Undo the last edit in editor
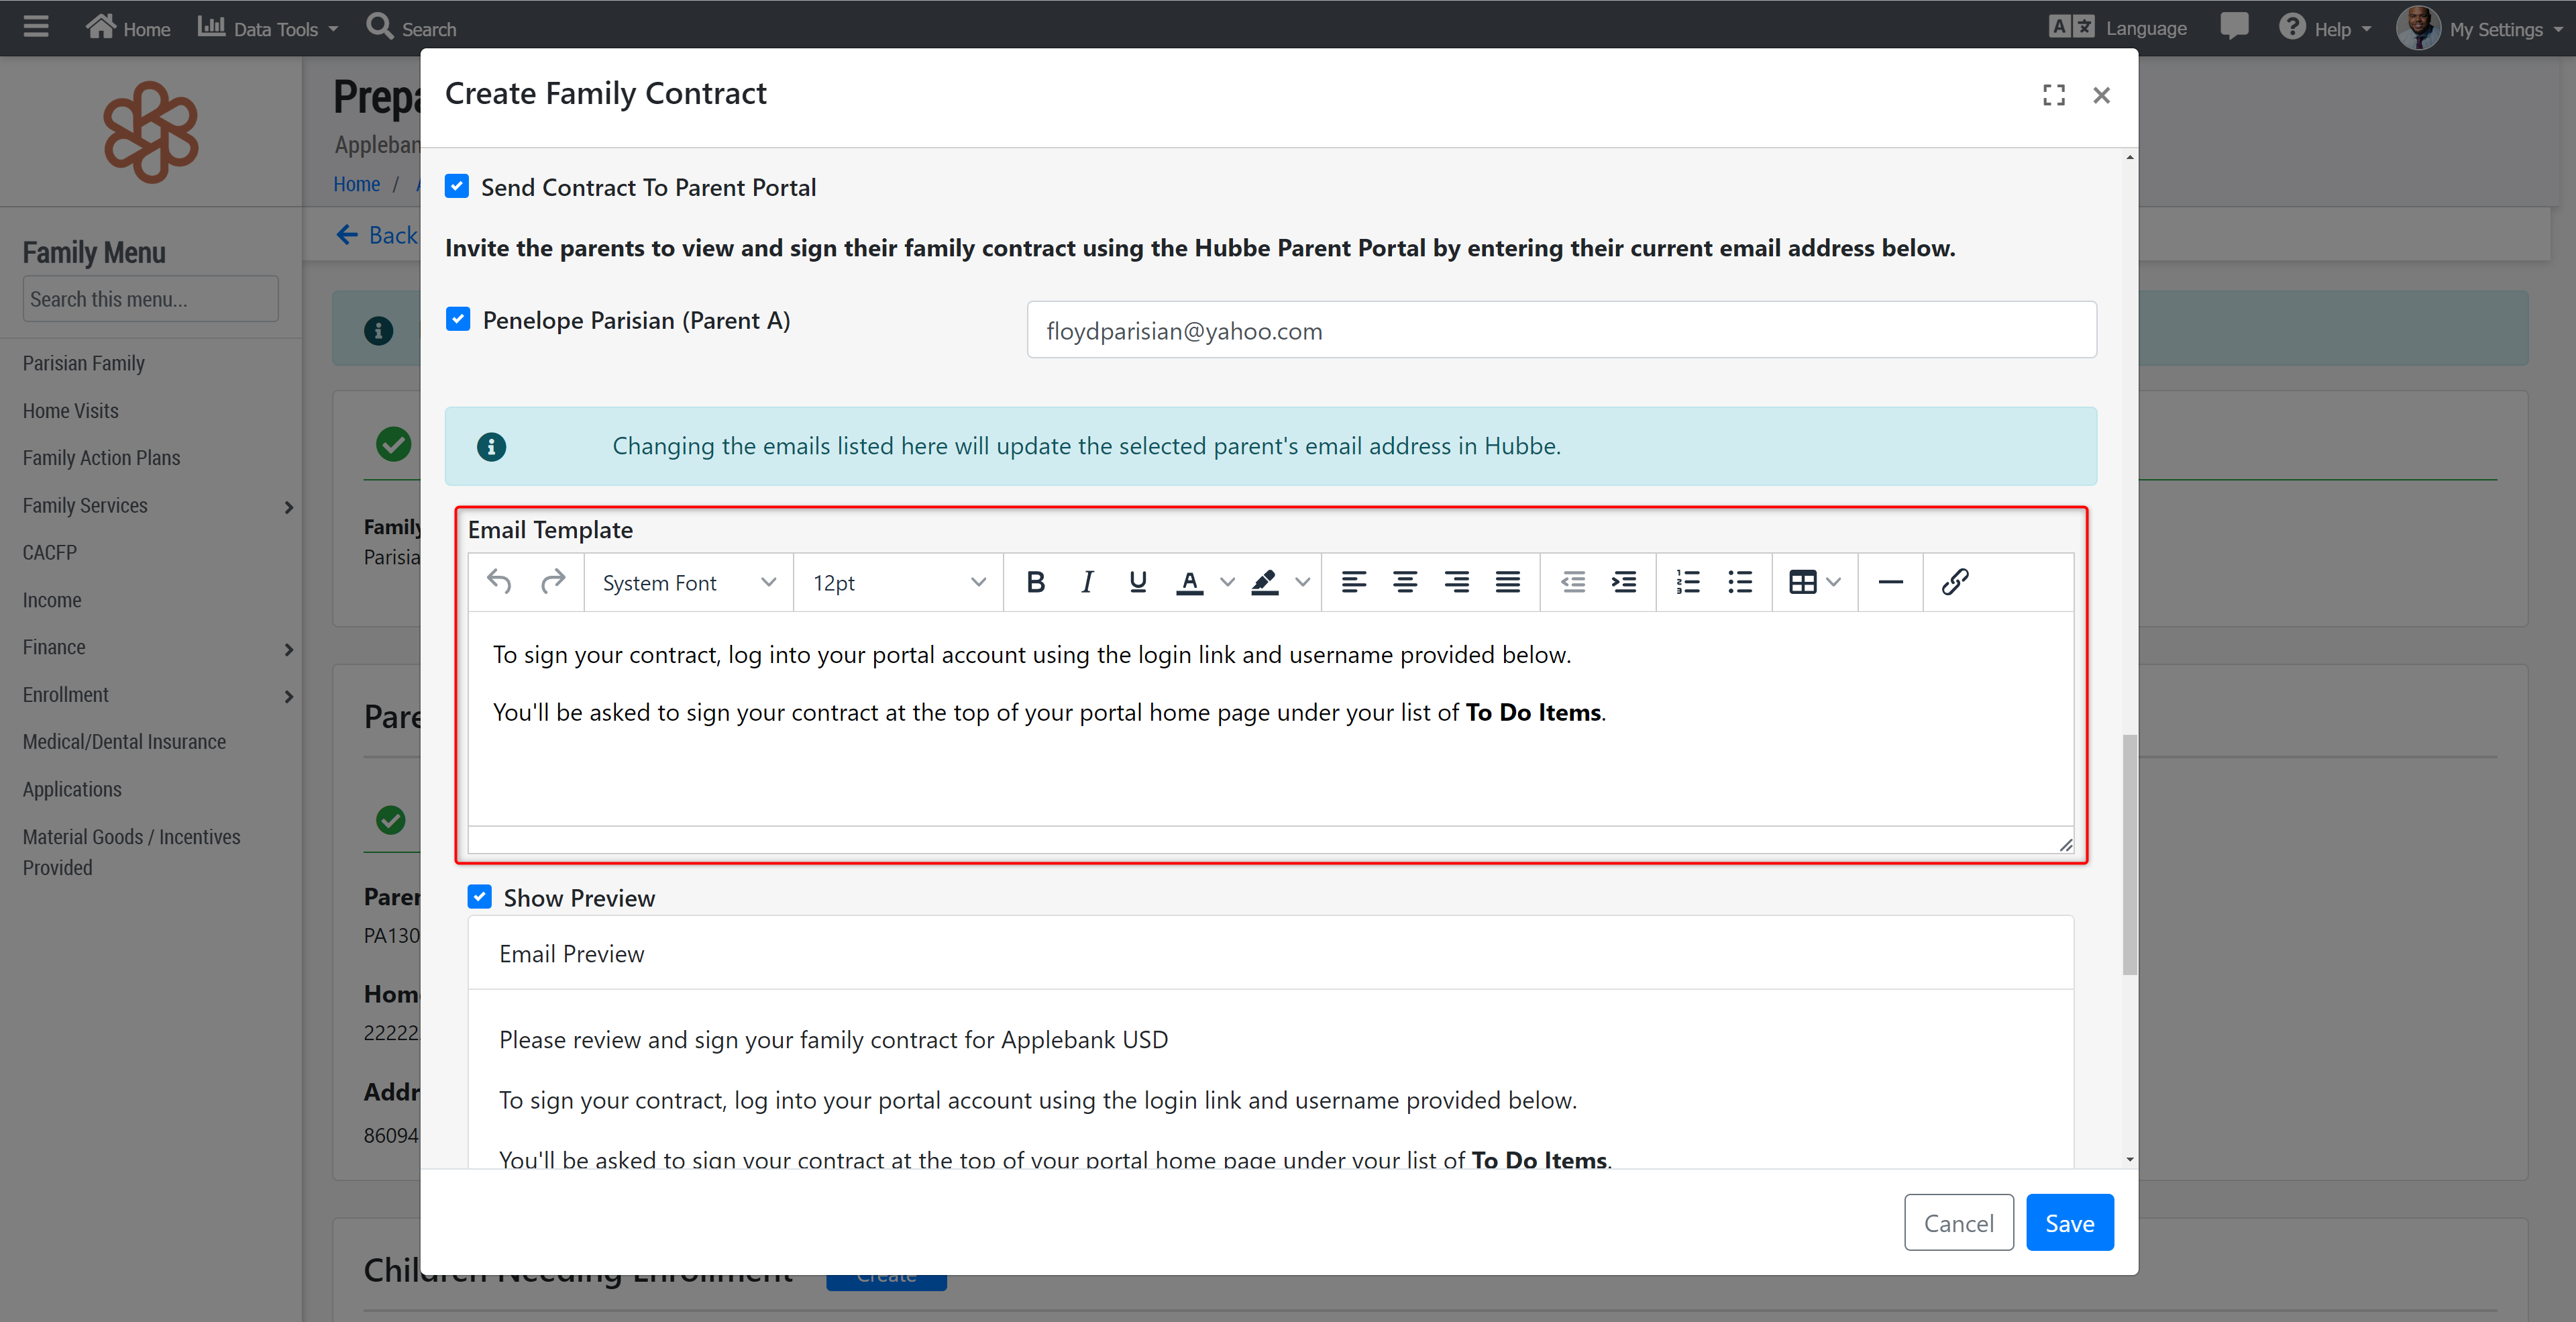The width and height of the screenshot is (2576, 1322). click(499, 582)
